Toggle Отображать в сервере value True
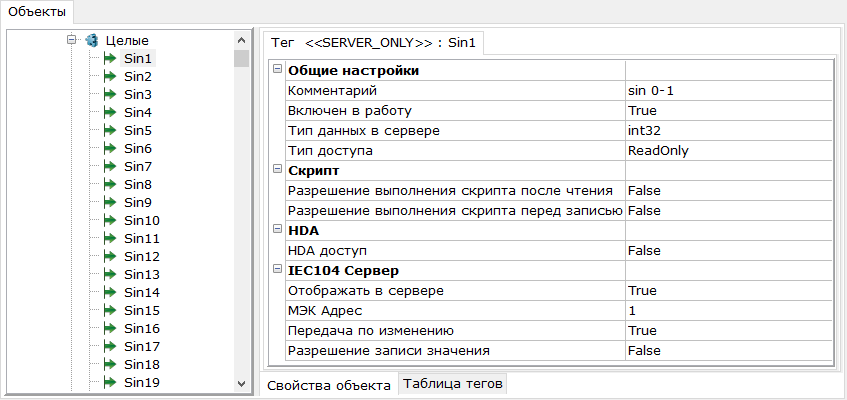Image resolution: width=847 pixels, height=400 pixels. click(728, 290)
